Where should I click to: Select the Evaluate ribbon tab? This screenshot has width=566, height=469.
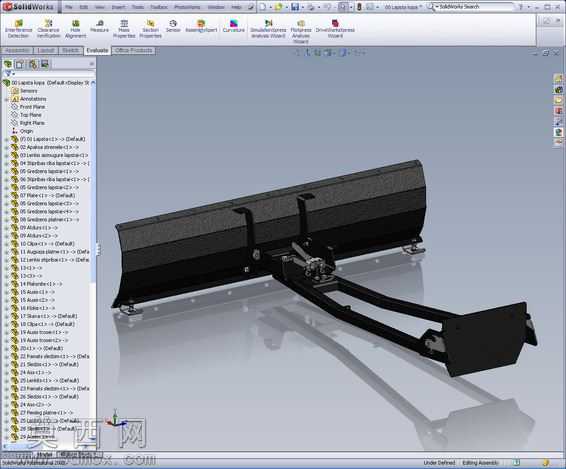(97, 51)
